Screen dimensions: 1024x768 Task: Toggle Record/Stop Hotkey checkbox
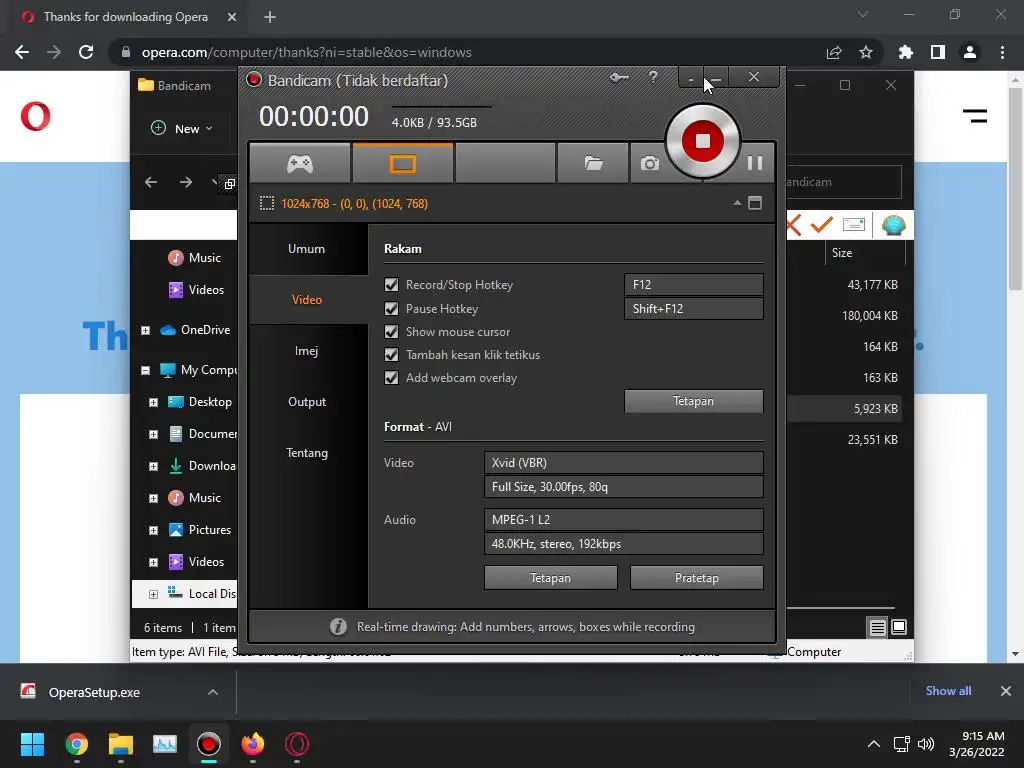click(391, 285)
